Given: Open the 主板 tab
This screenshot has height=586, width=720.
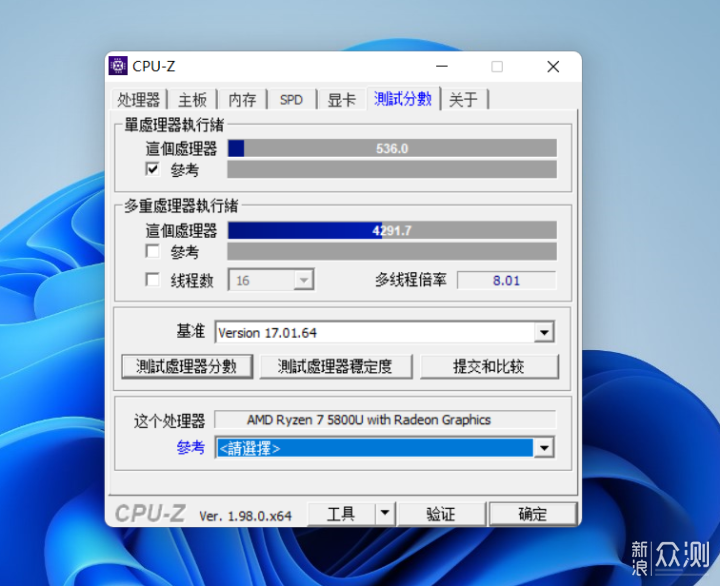Looking at the screenshot, I should (192, 100).
